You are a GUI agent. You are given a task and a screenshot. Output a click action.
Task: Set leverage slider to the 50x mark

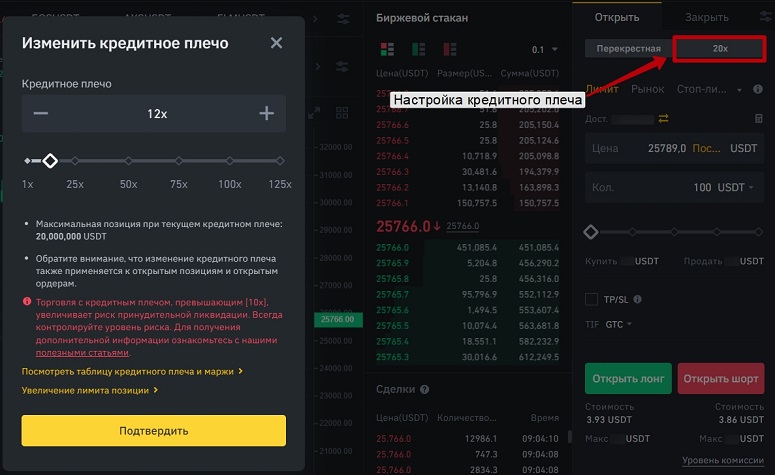pyautogui.click(x=129, y=161)
